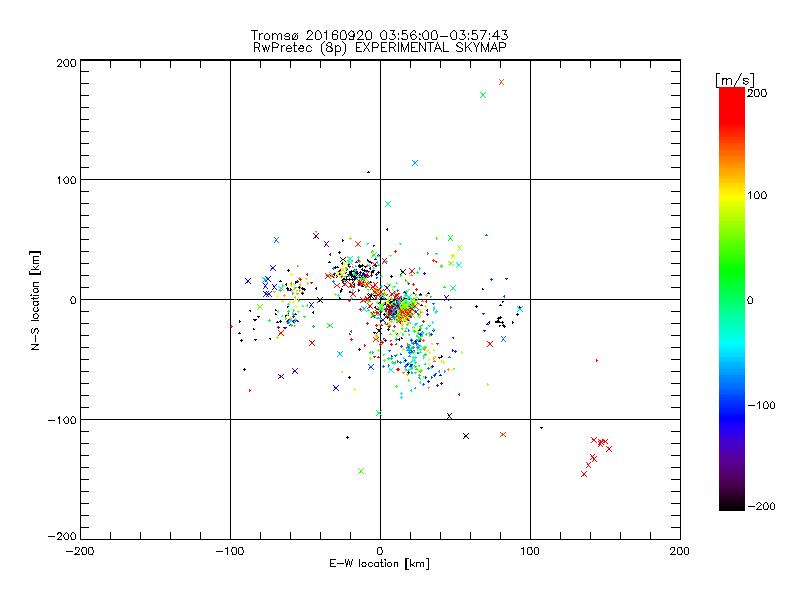Click the color bar scale label "-100"
800x600 pixels.
coord(761,405)
